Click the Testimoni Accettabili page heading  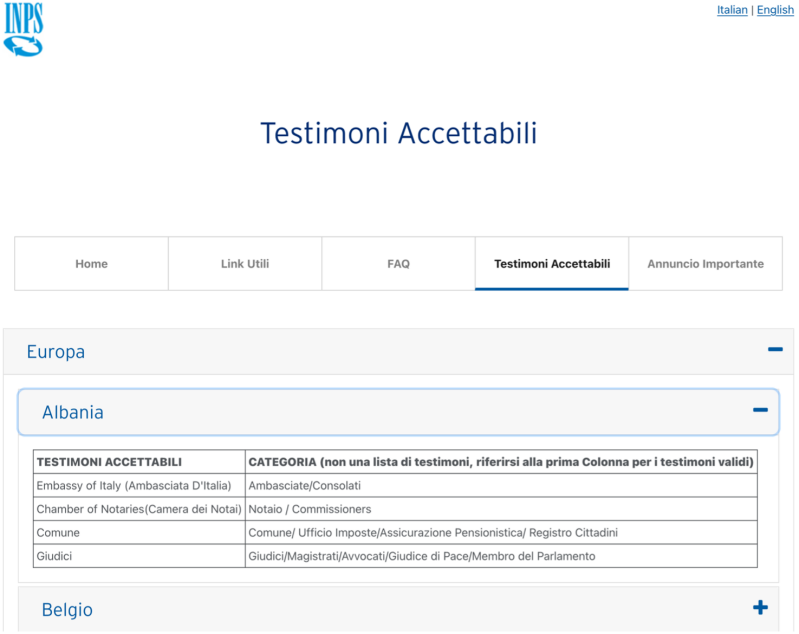click(x=398, y=133)
